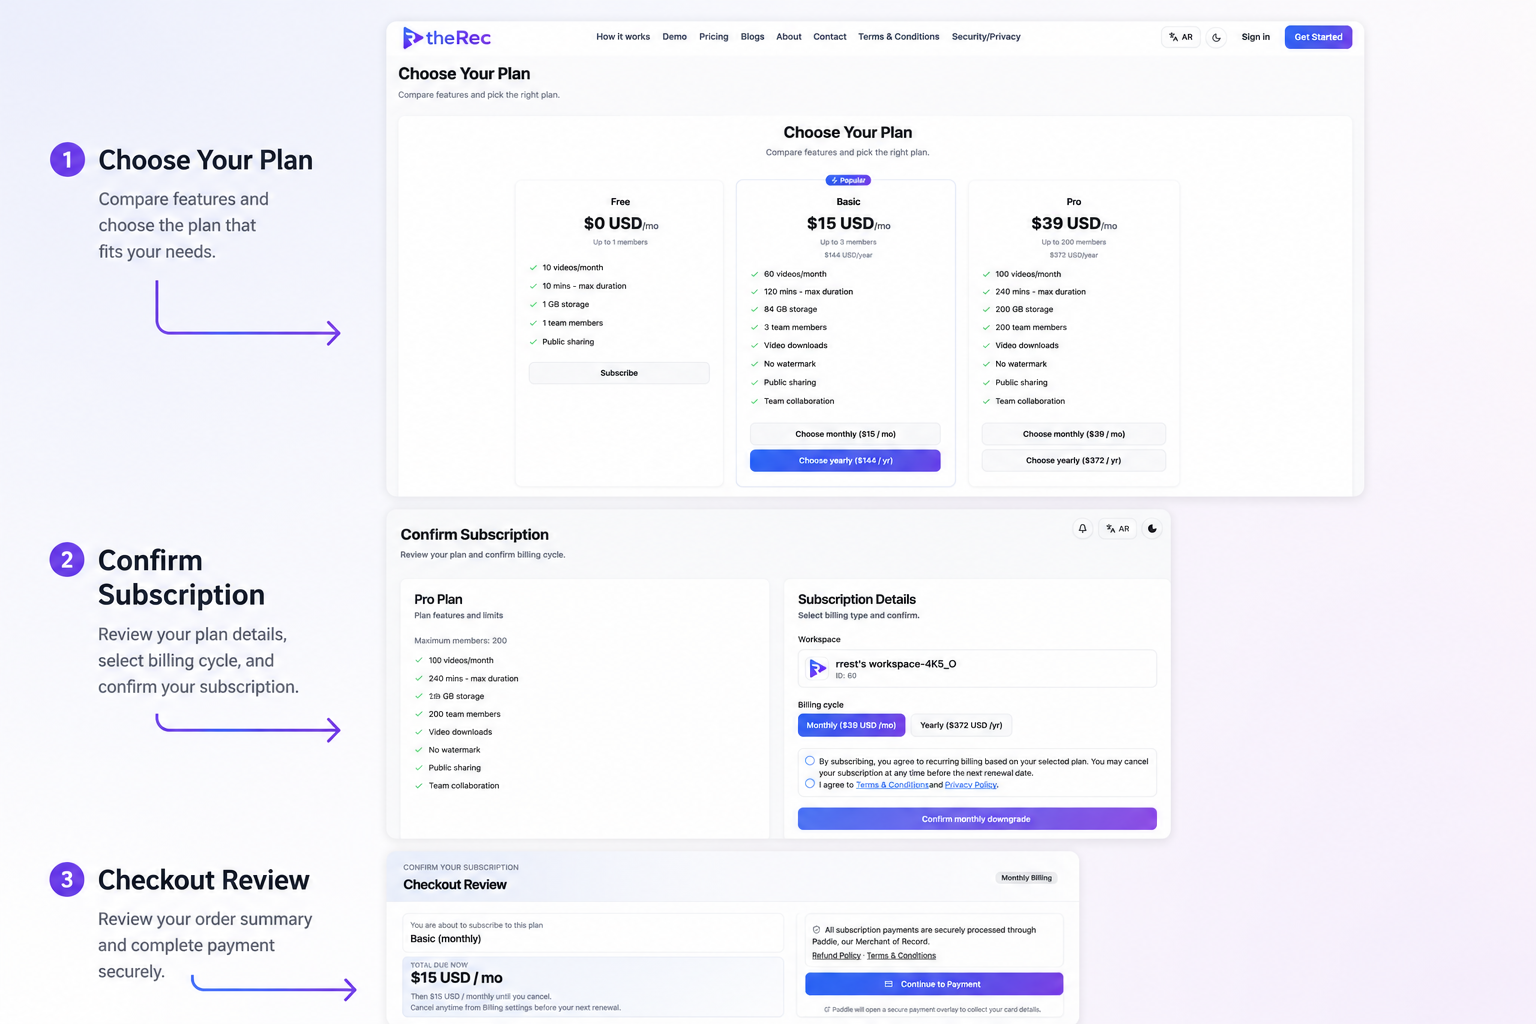Open Pricing from the top navigation
Viewport: 1536px width, 1024px height.
pyautogui.click(x=714, y=37)
